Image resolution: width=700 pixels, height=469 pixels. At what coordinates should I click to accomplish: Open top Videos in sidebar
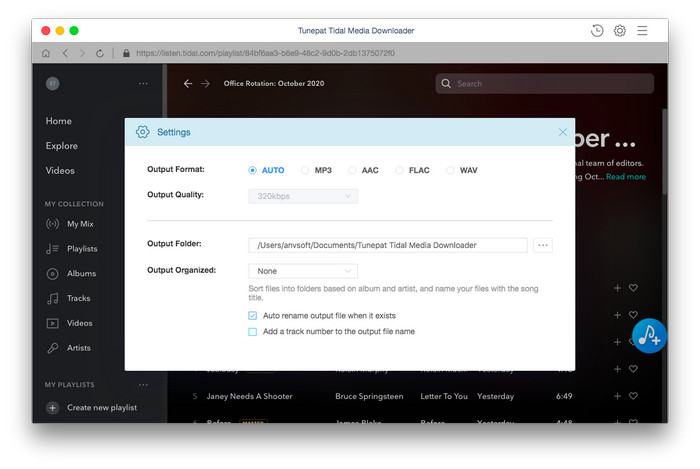click(x=60, y=171)
